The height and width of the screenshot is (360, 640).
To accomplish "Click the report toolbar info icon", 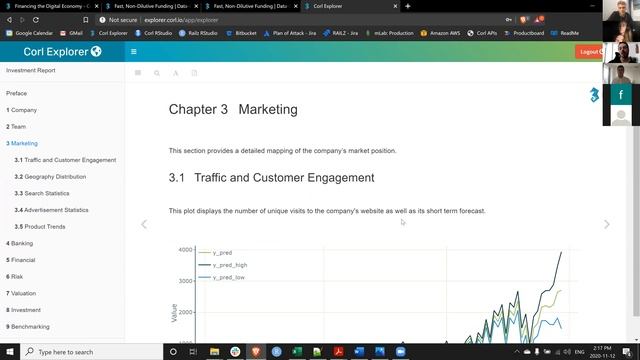I will pos(194,73).
